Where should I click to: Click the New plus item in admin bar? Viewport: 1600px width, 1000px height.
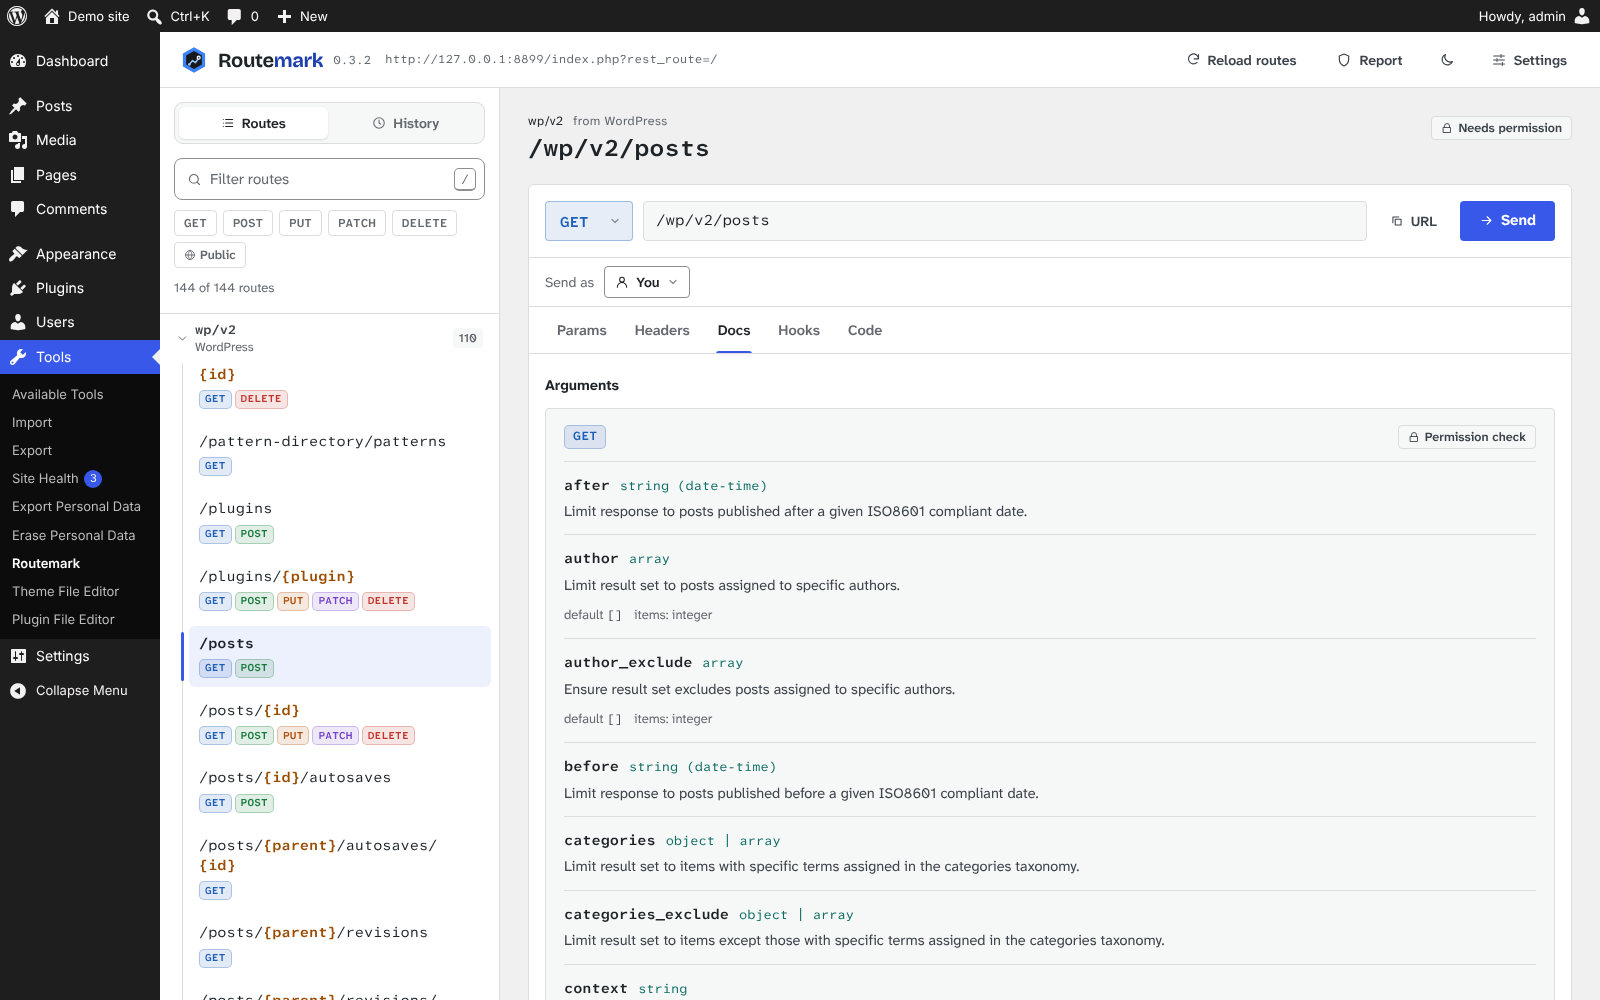pos(302,16)
